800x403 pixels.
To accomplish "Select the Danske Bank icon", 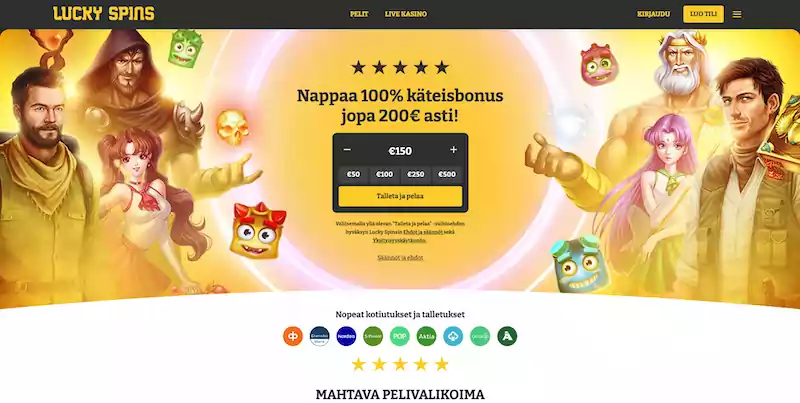I will coord(320,336).
